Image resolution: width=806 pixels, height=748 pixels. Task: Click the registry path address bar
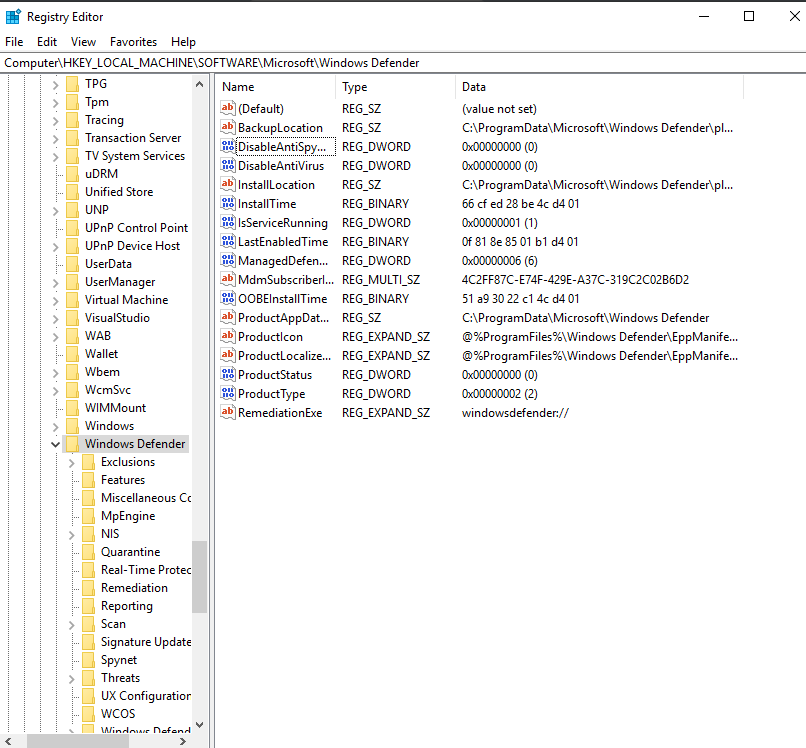(x=403, y=63)
